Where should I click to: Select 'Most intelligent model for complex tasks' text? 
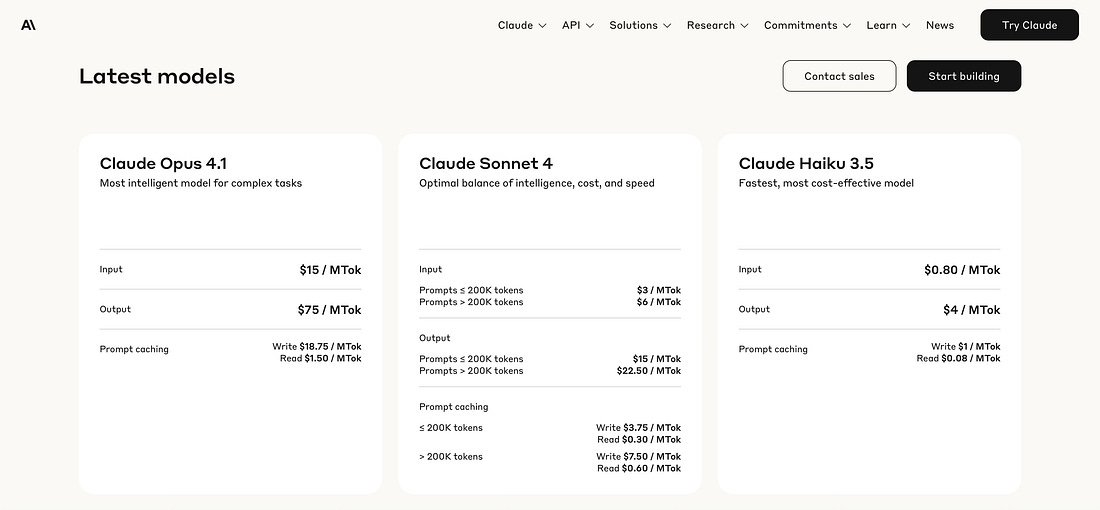coord(201,183)
